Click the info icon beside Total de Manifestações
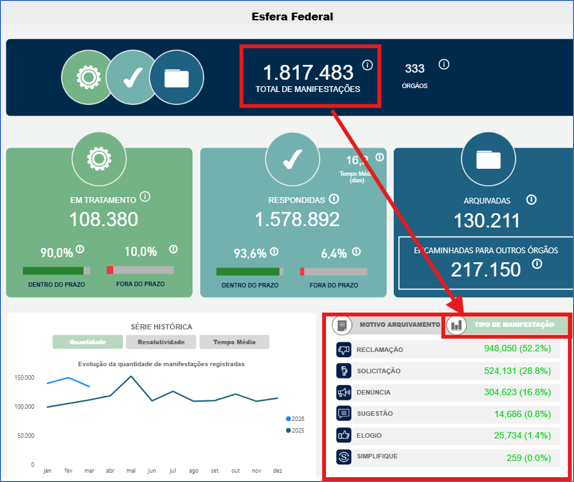 [368, 65]
